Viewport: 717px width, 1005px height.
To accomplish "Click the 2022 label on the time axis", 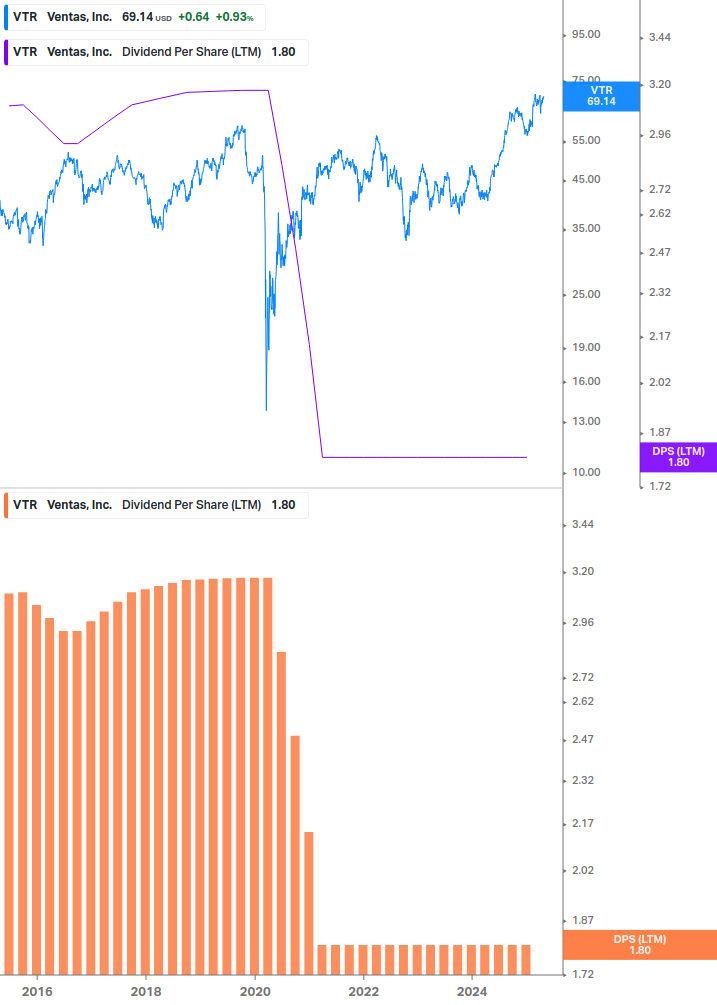I will [363, 992].
